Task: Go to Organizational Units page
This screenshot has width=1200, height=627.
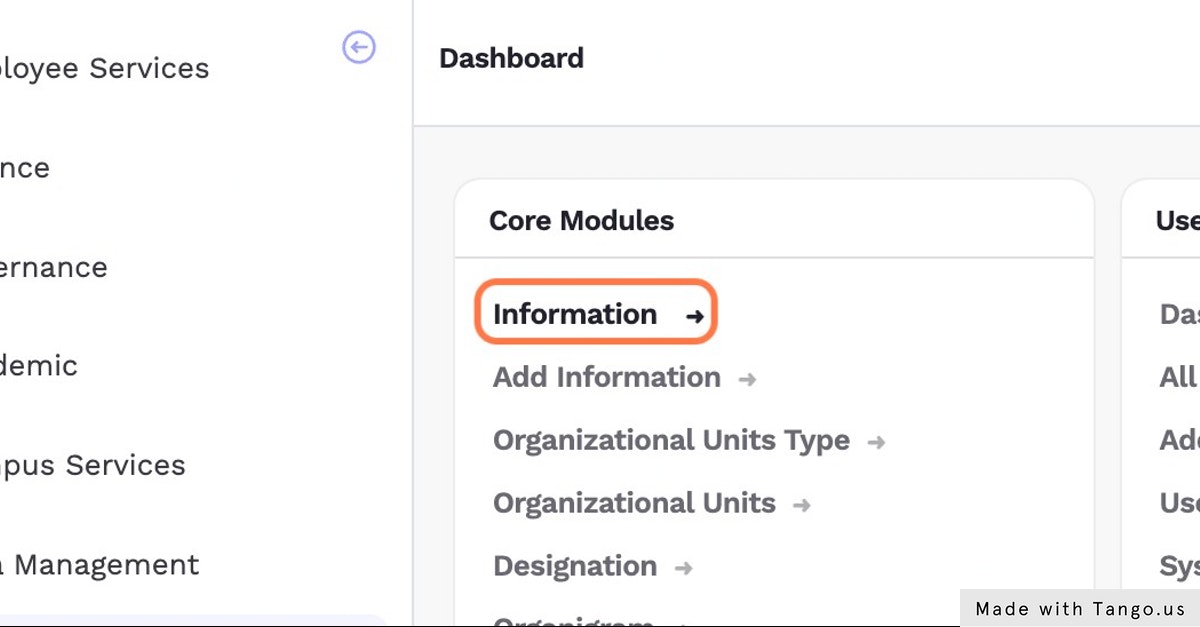Action: [x=634, y=503]
